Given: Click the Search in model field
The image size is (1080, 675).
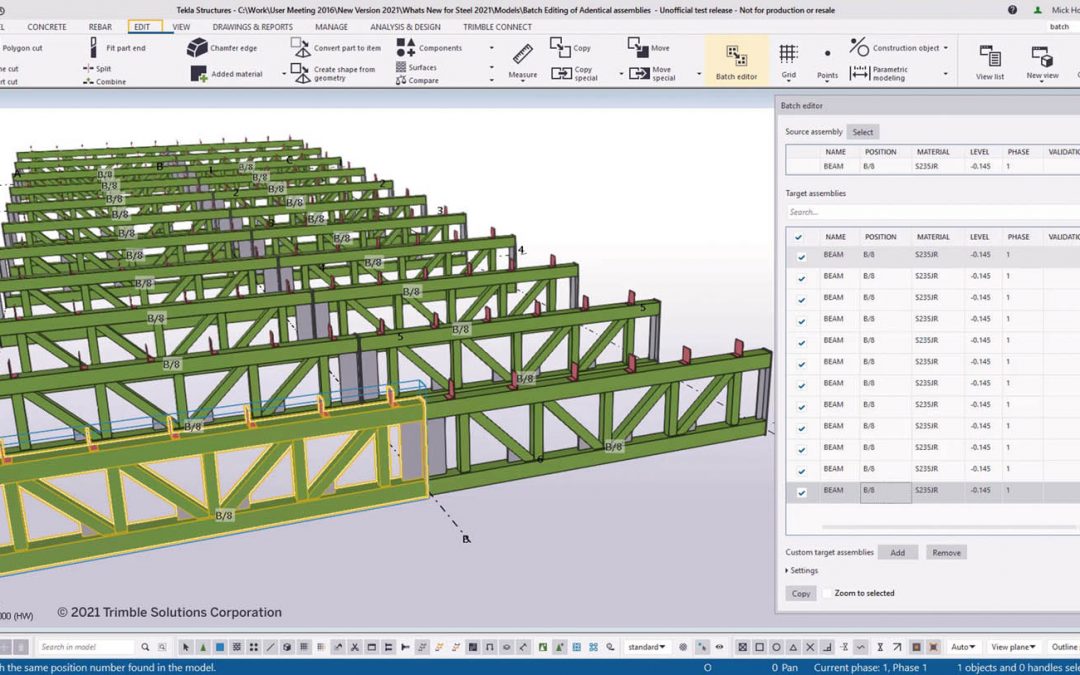Looking at the screenshot, I should coord(85,647).
